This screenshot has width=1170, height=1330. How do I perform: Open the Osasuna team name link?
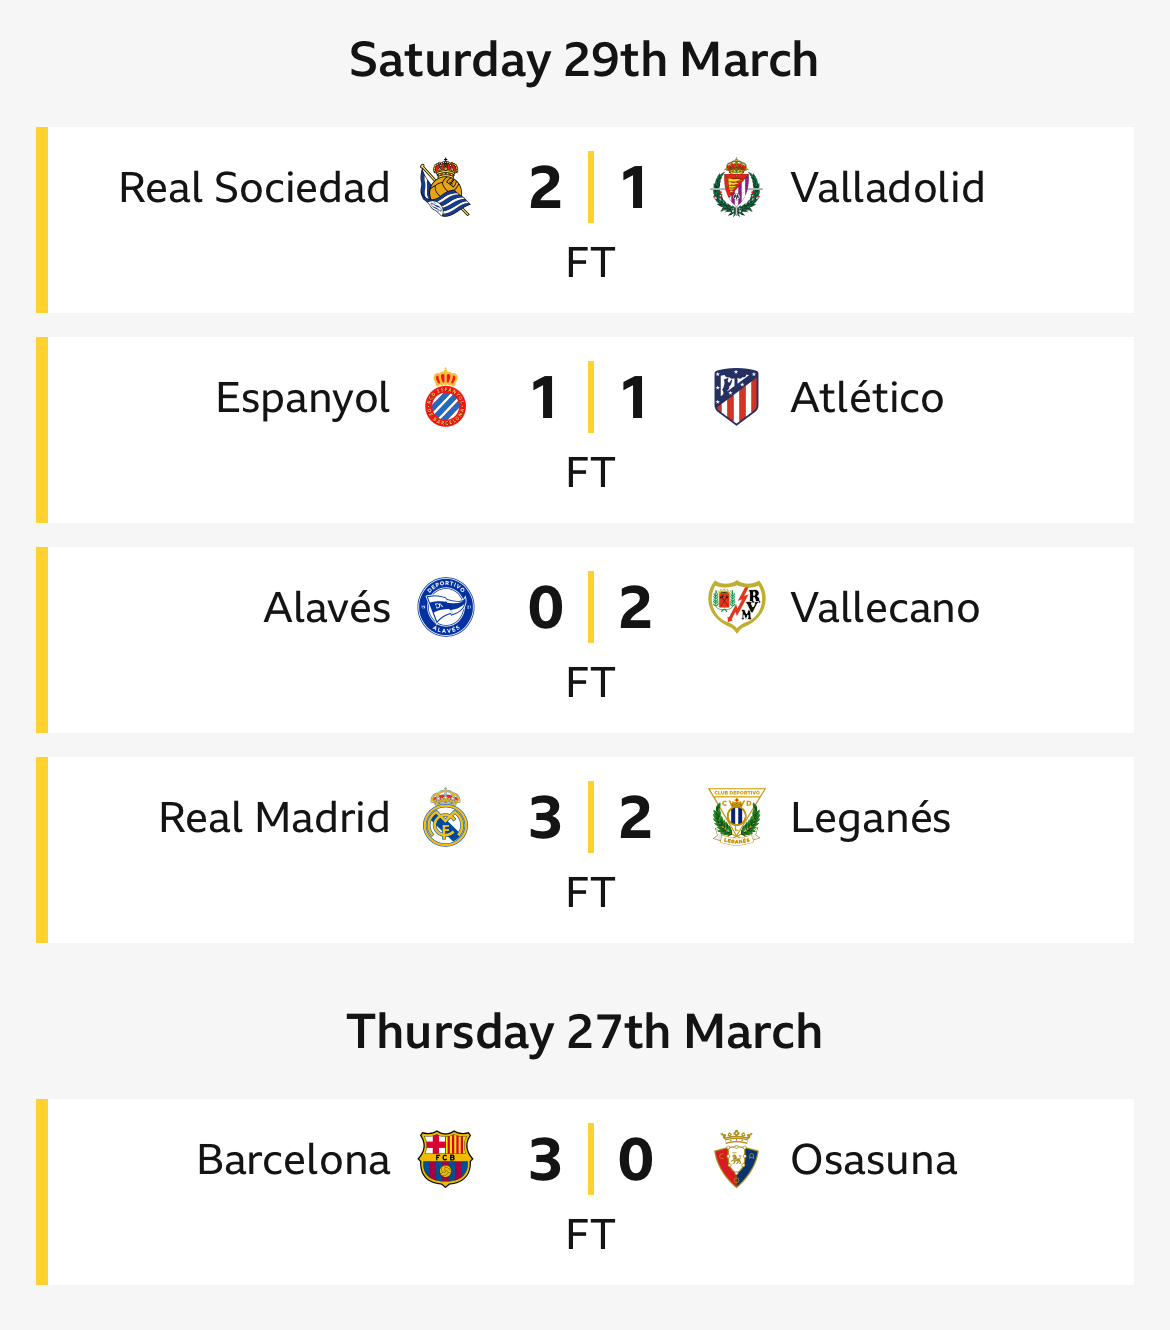pos(874,1160)
